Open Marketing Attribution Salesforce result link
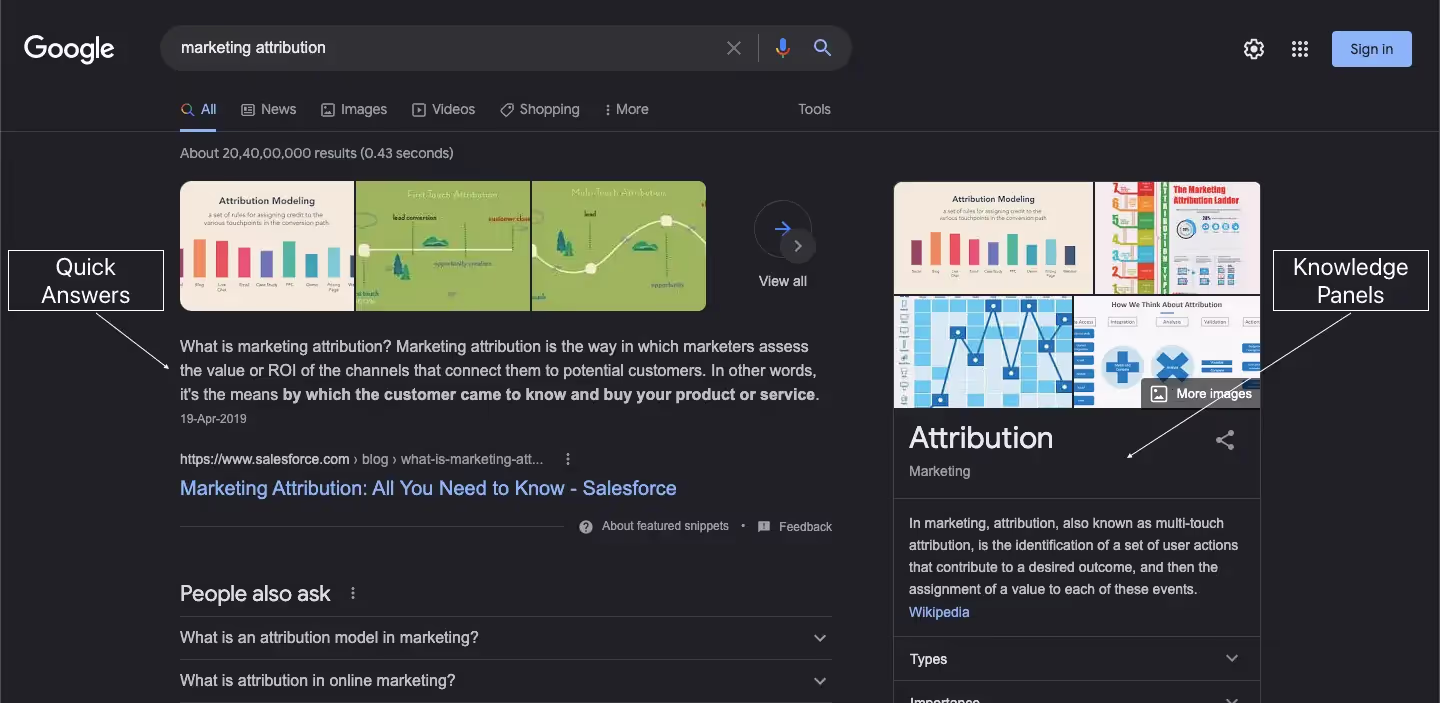1440x703 pixels. [x=428, y=488]
